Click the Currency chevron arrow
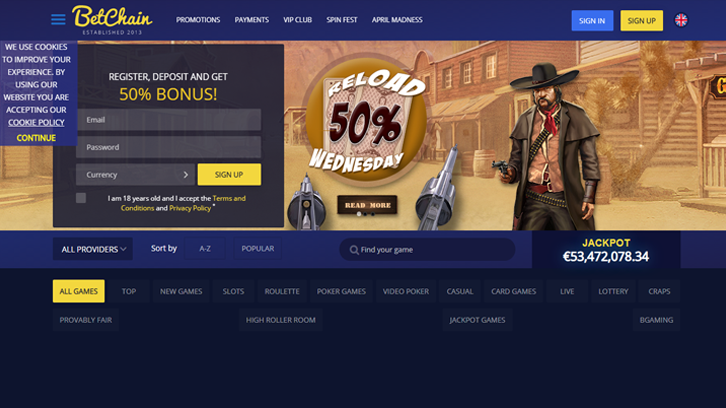Screen dimensions: 726x408 coord(186,175)
